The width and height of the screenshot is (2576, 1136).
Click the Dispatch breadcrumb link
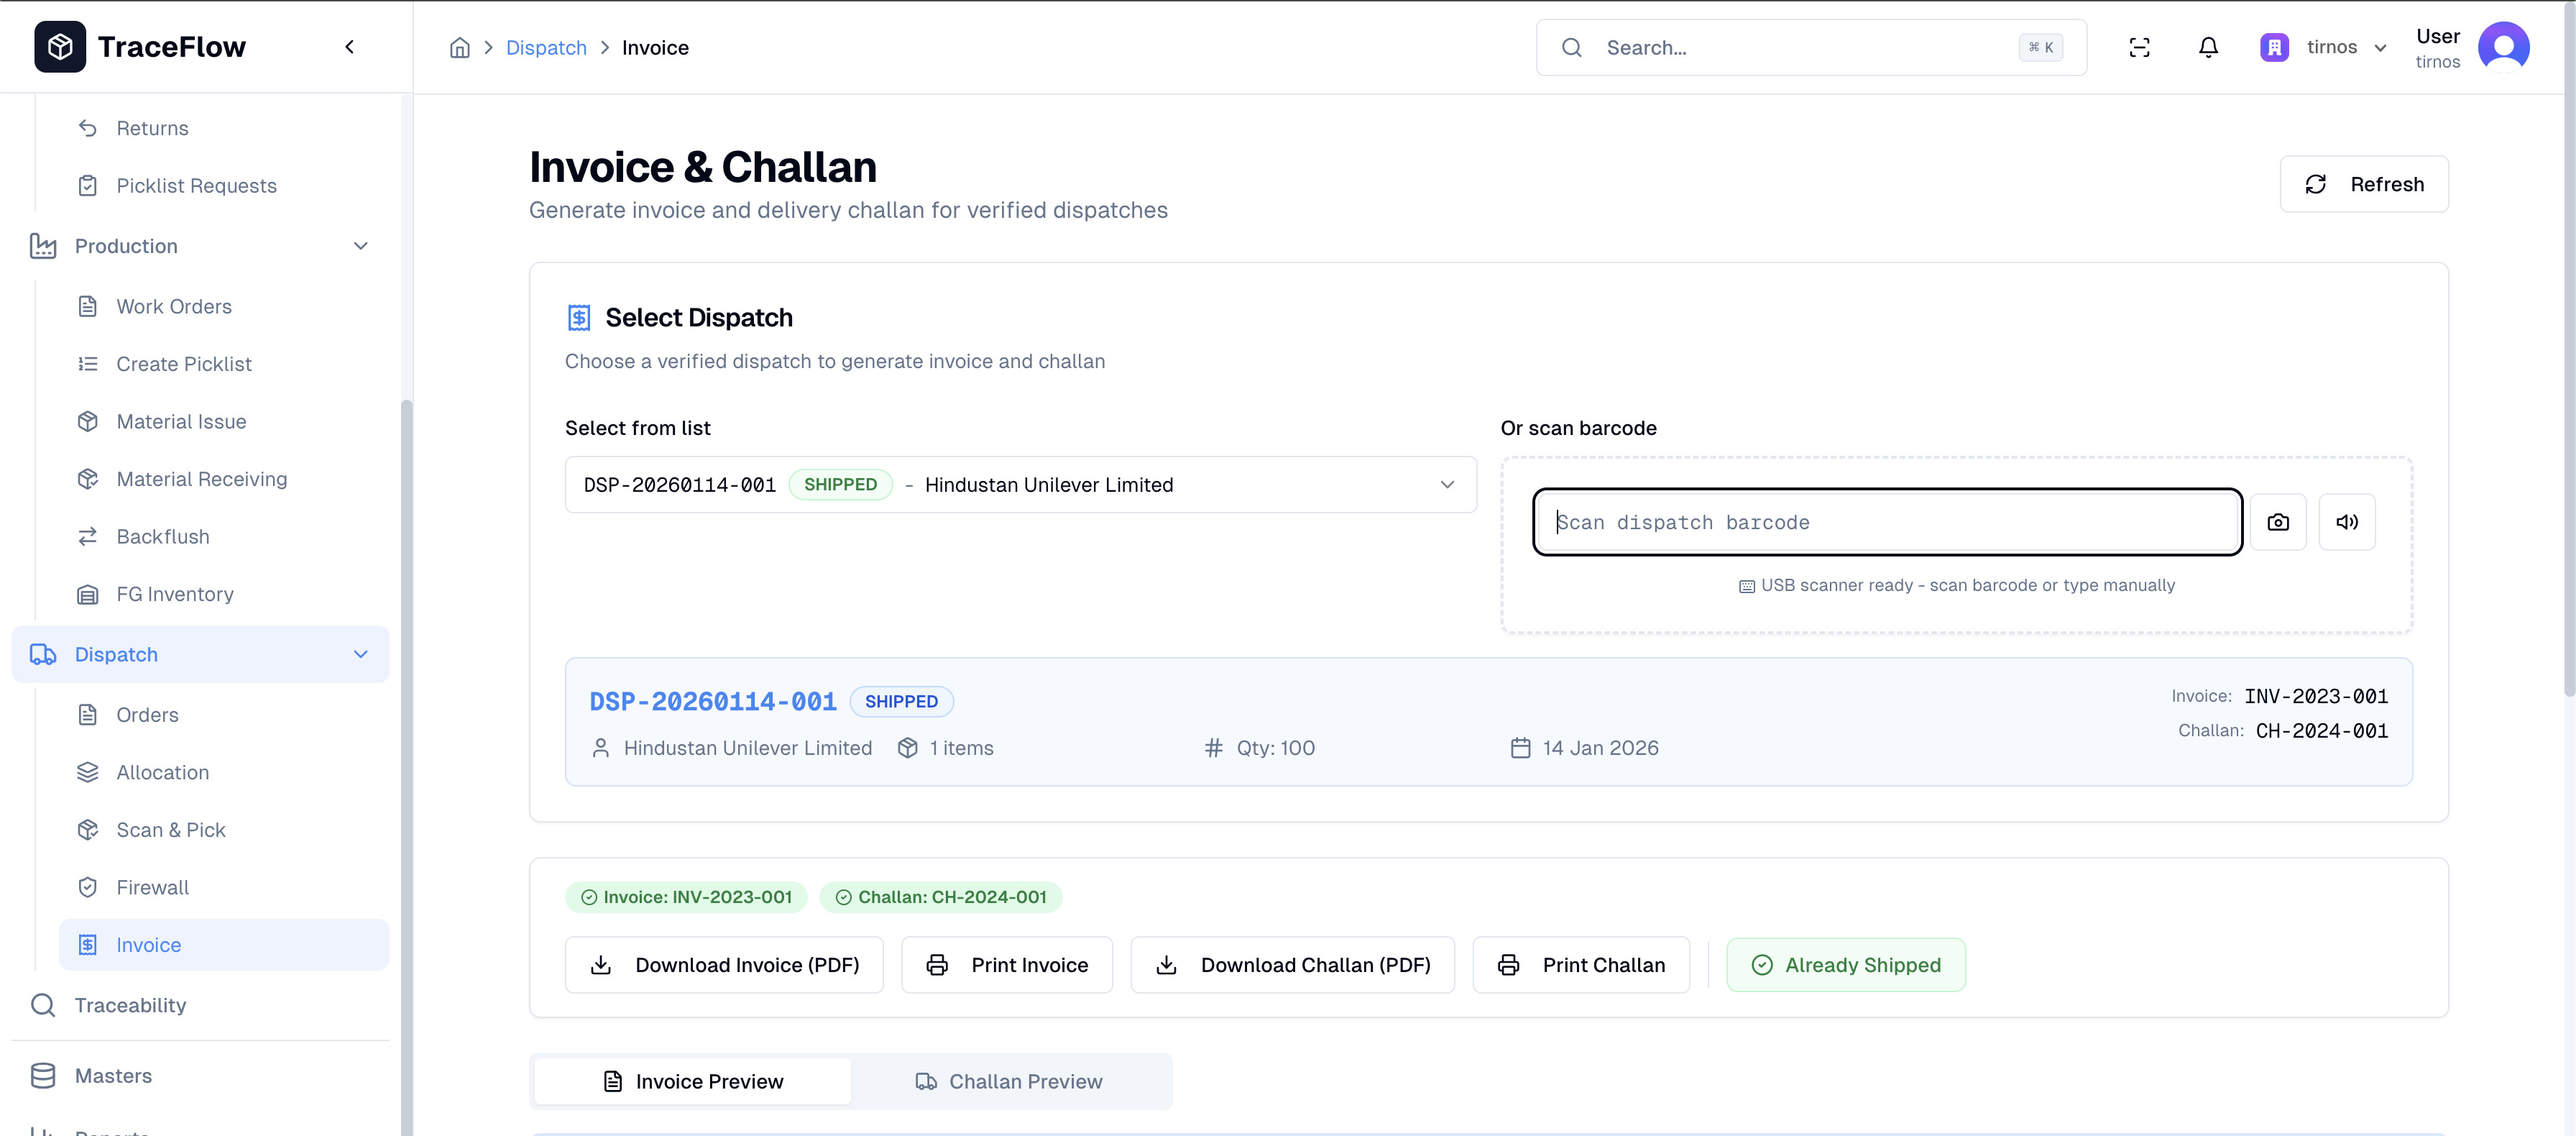click(x=546, y=47)
